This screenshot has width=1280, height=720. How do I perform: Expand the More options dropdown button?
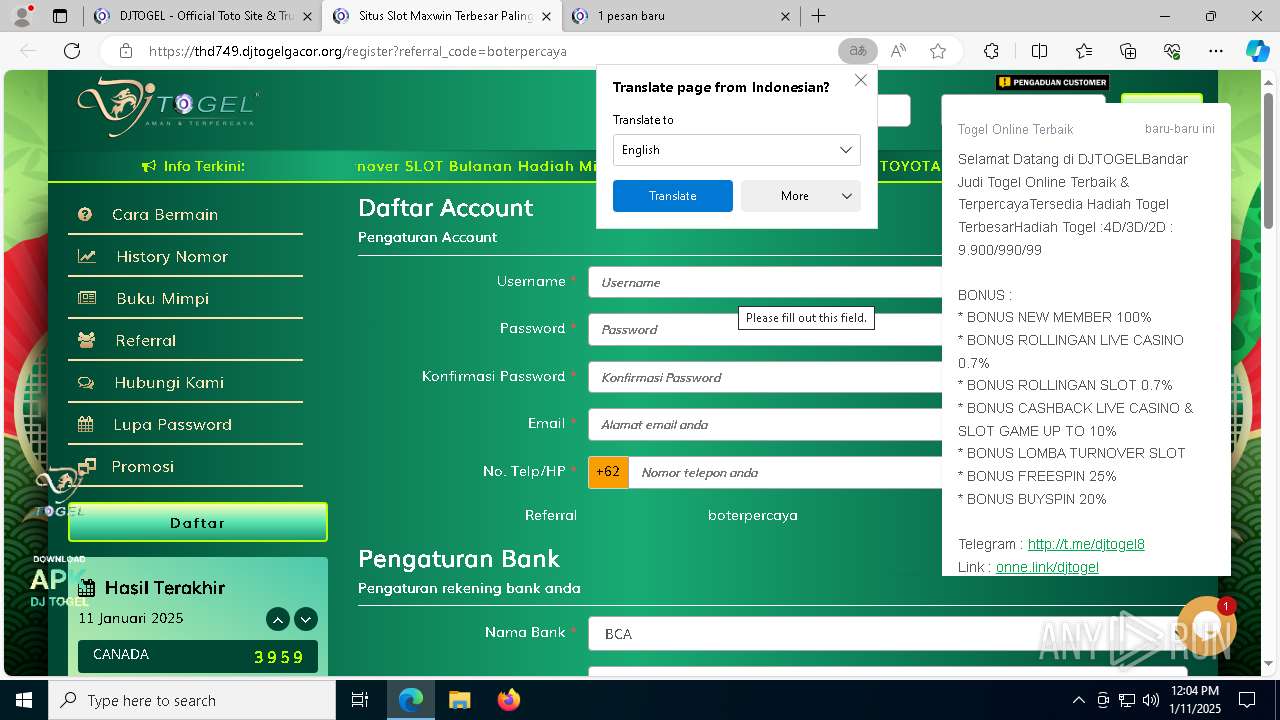tap(800, 196)
